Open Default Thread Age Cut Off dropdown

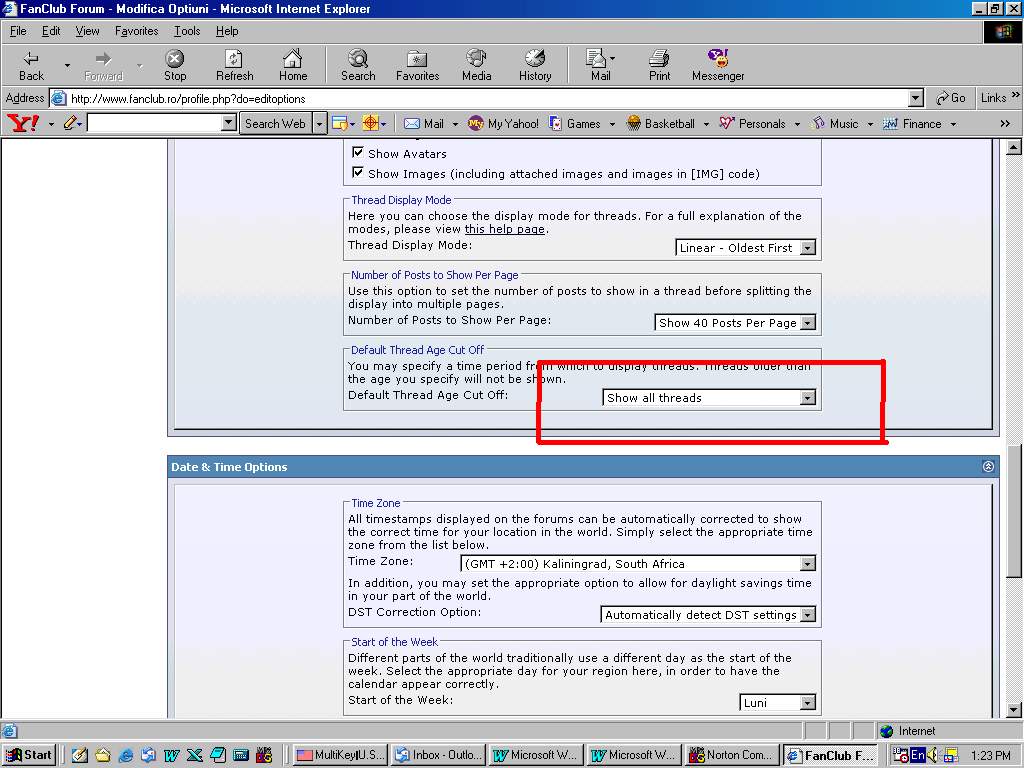click(709, 398)
